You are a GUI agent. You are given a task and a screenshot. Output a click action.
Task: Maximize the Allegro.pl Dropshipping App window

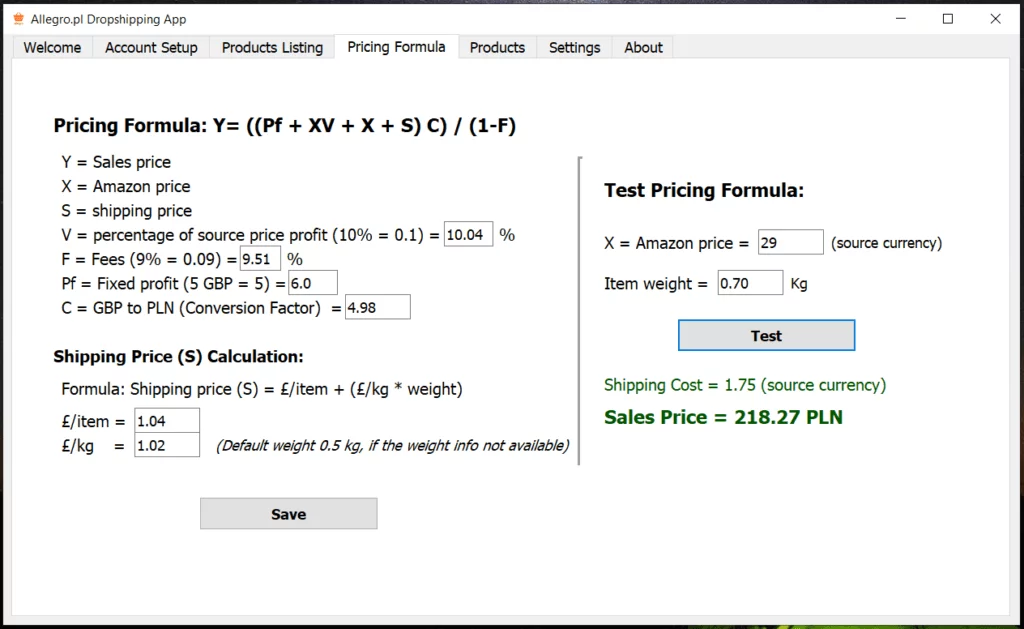[x=948, y=19]
